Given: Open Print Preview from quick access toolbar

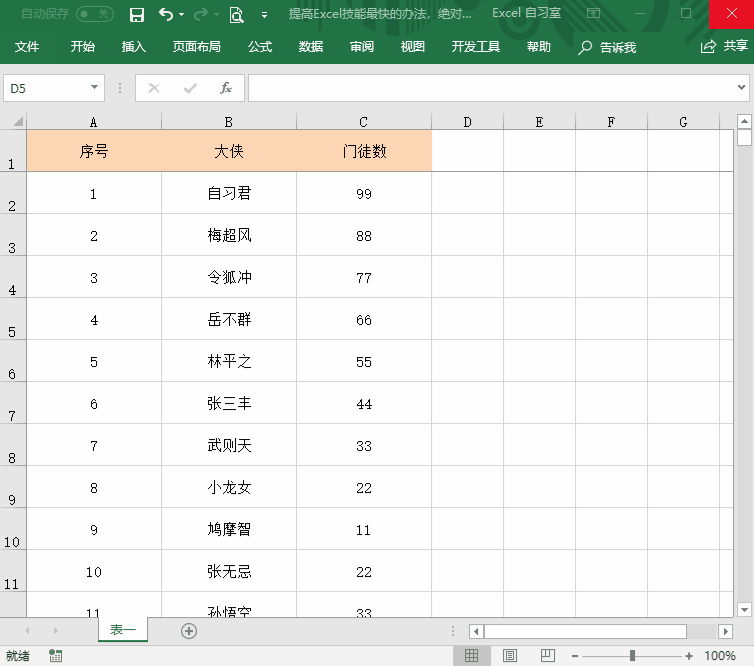Looking at the screenshot, I should (236, 15).
